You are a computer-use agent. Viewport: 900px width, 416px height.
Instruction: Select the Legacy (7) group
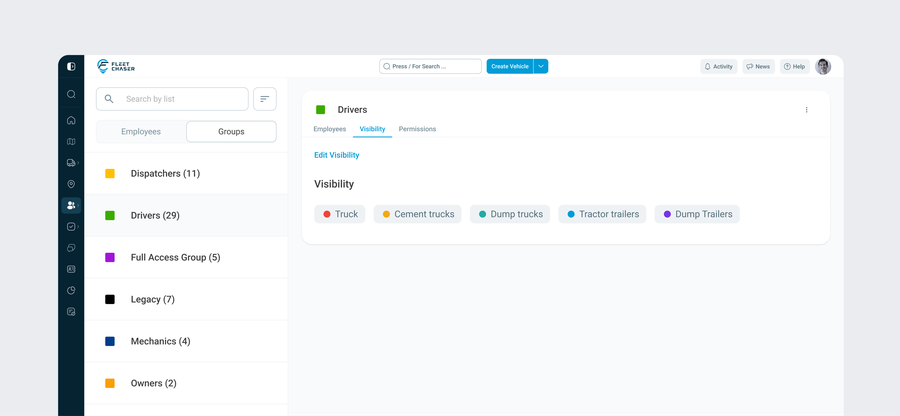tap(186, 299)
